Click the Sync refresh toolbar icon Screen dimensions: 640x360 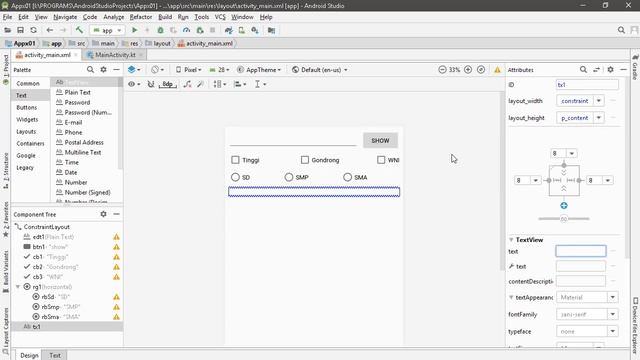(33, 30)
